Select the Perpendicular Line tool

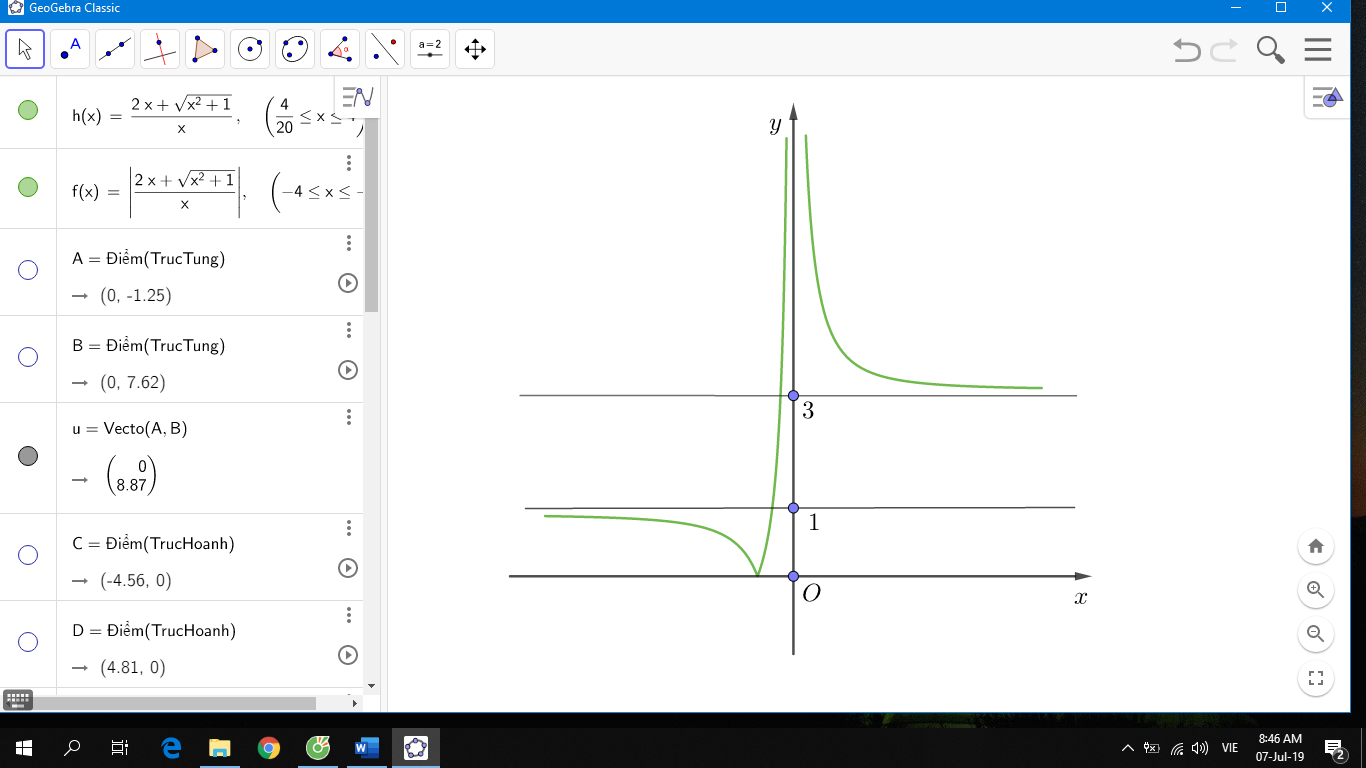pos(160,49)
